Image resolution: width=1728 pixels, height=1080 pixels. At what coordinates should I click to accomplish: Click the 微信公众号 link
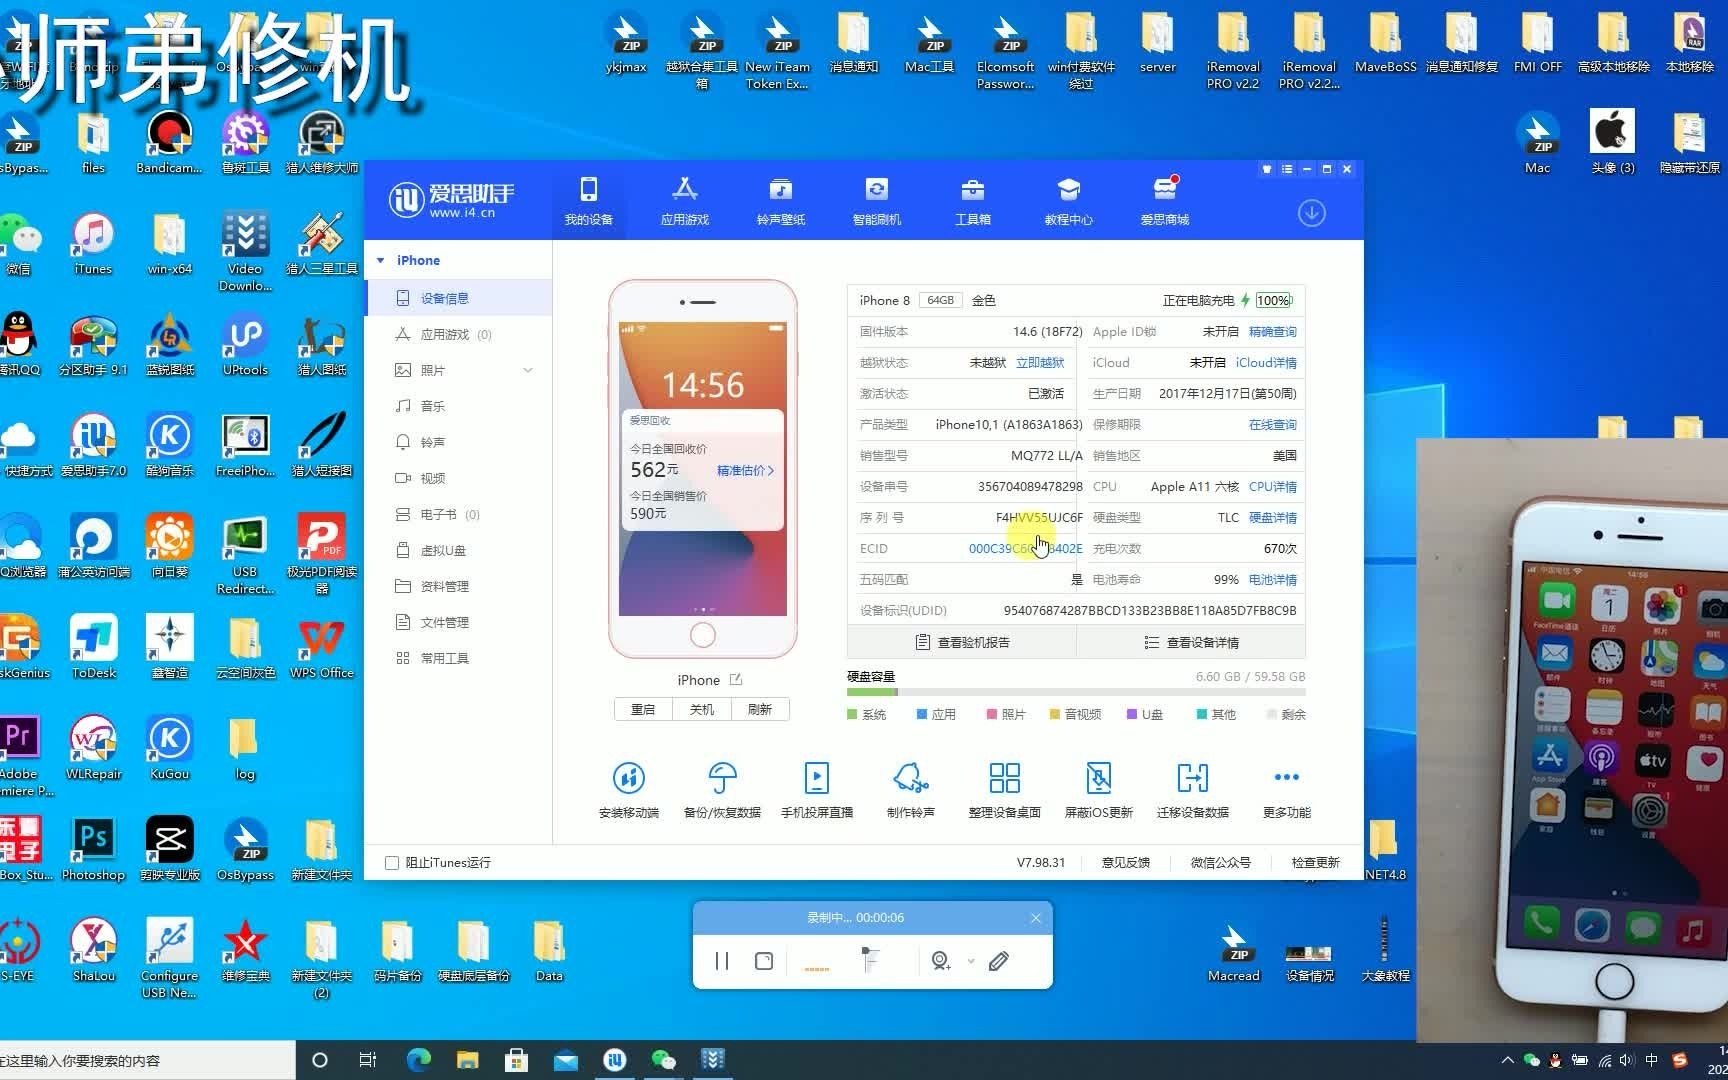click(x=1220, y=862)
